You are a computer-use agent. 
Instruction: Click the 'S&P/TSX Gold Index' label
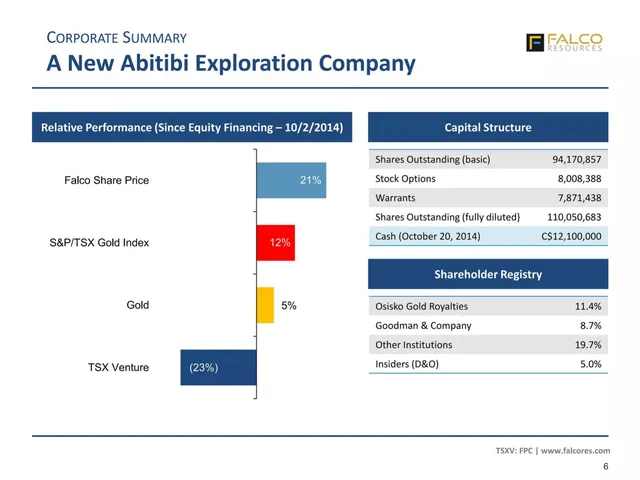[99, 243]
